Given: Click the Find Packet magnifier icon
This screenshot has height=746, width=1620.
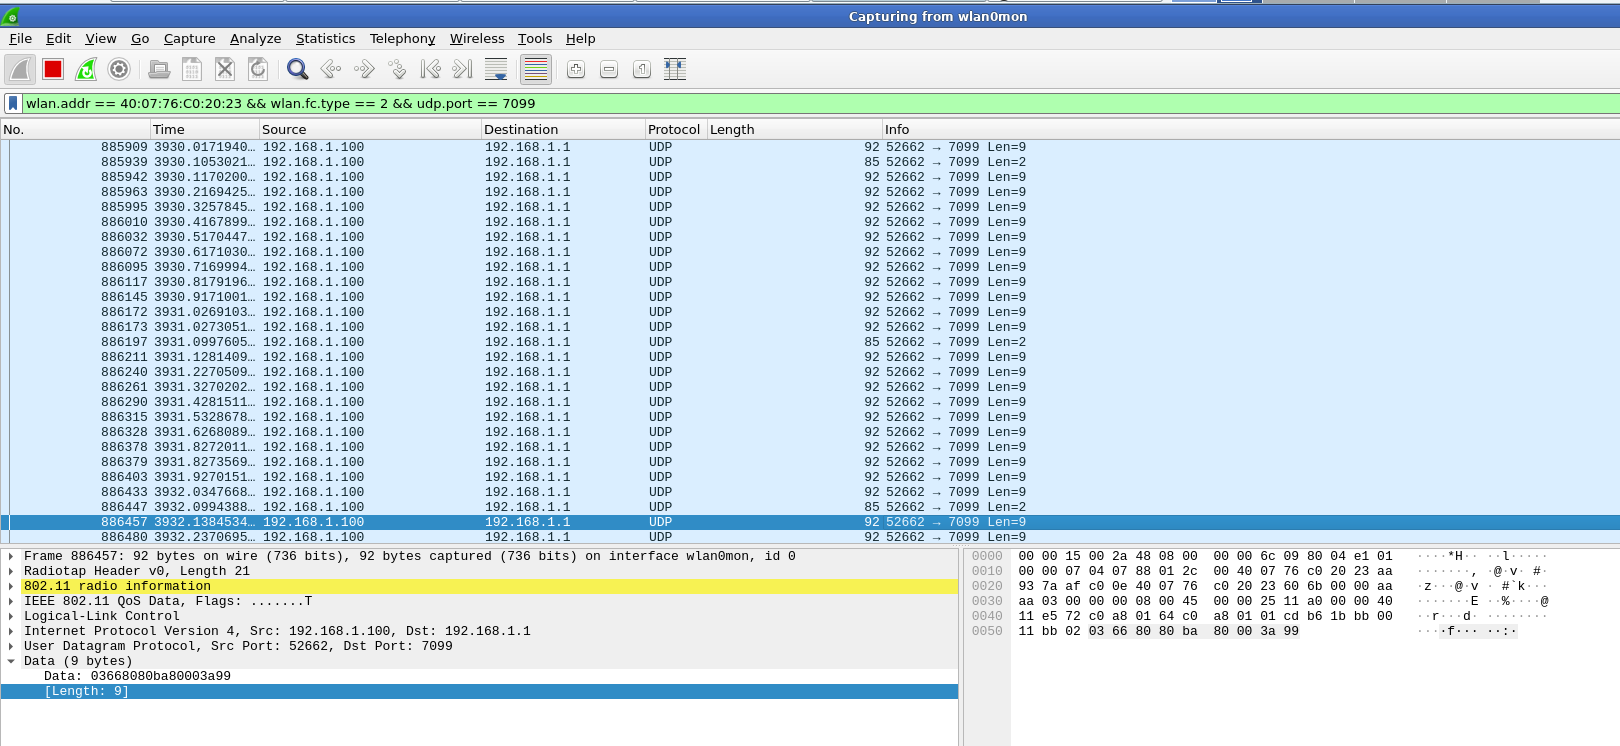Looking at the screenshot, I should (x=297, y=69).
